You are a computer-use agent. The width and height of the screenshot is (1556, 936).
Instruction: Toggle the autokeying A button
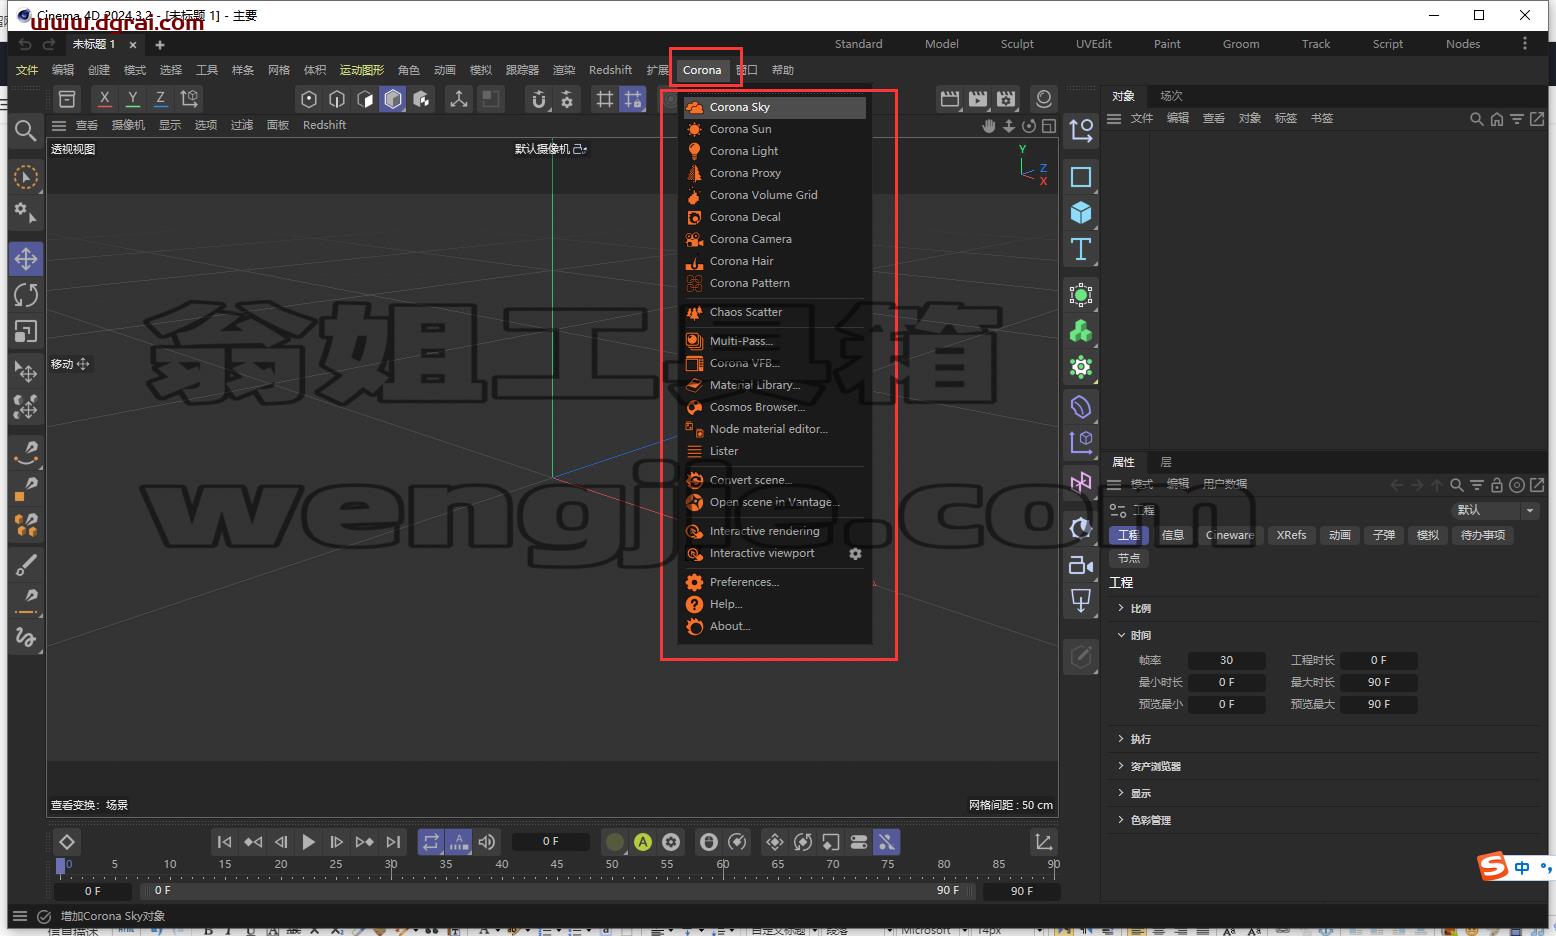pyautogui.click(x=643, y=842)
